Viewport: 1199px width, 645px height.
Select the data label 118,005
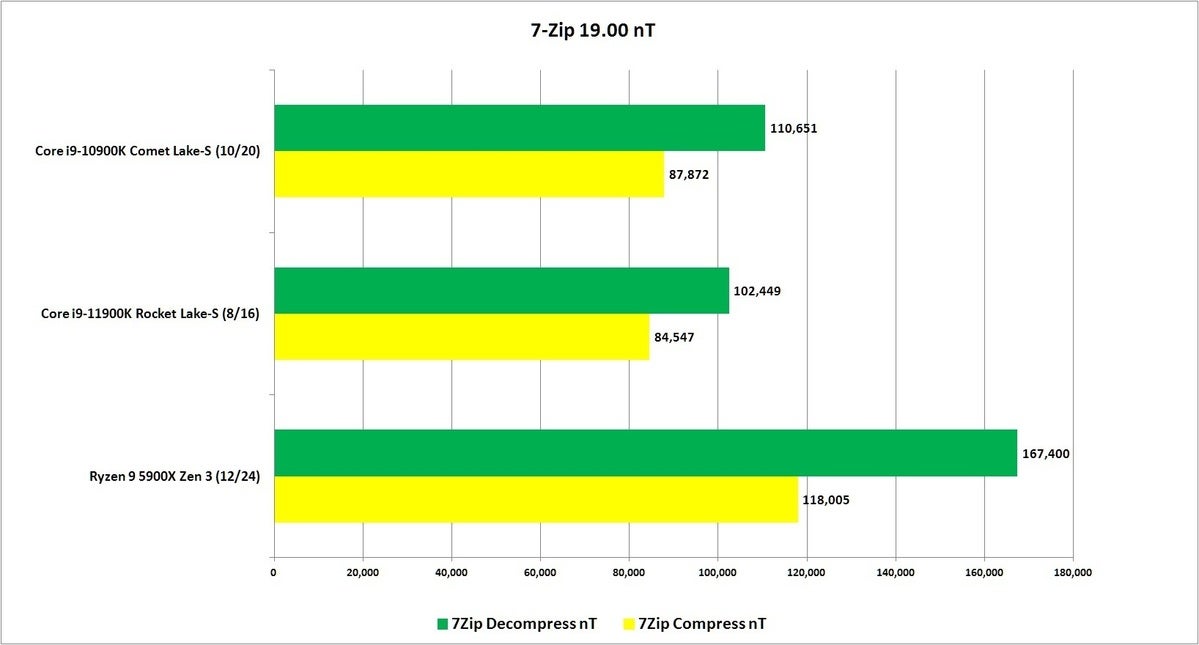tap(826, 501)
